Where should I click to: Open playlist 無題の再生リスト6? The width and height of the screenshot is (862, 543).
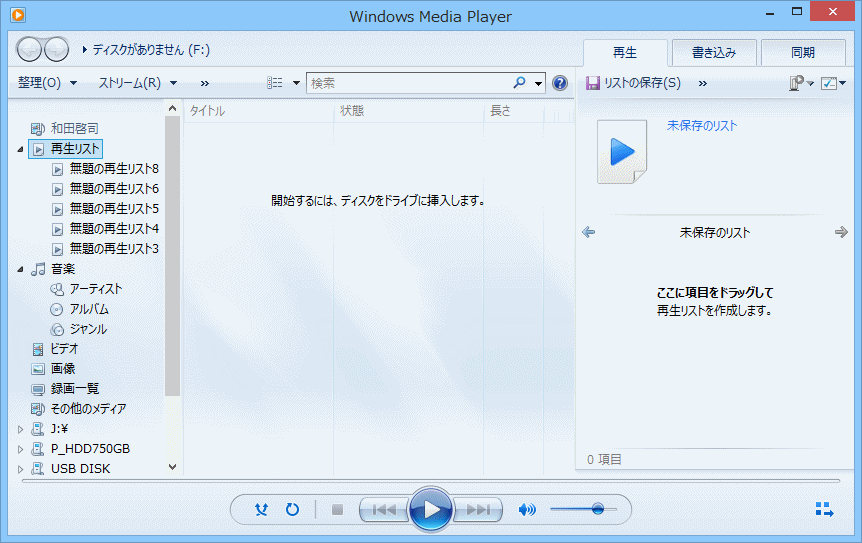pos(106,189)
